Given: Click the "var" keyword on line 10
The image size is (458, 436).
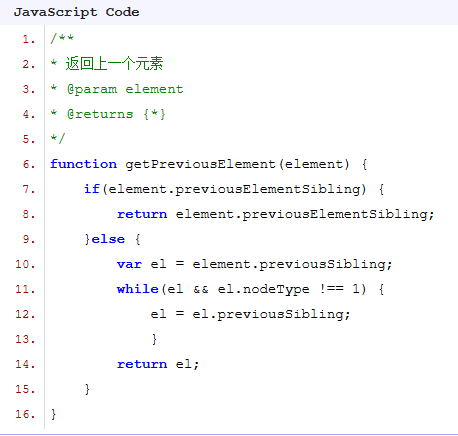Looking at the screenshot, I should click(129, 264).
